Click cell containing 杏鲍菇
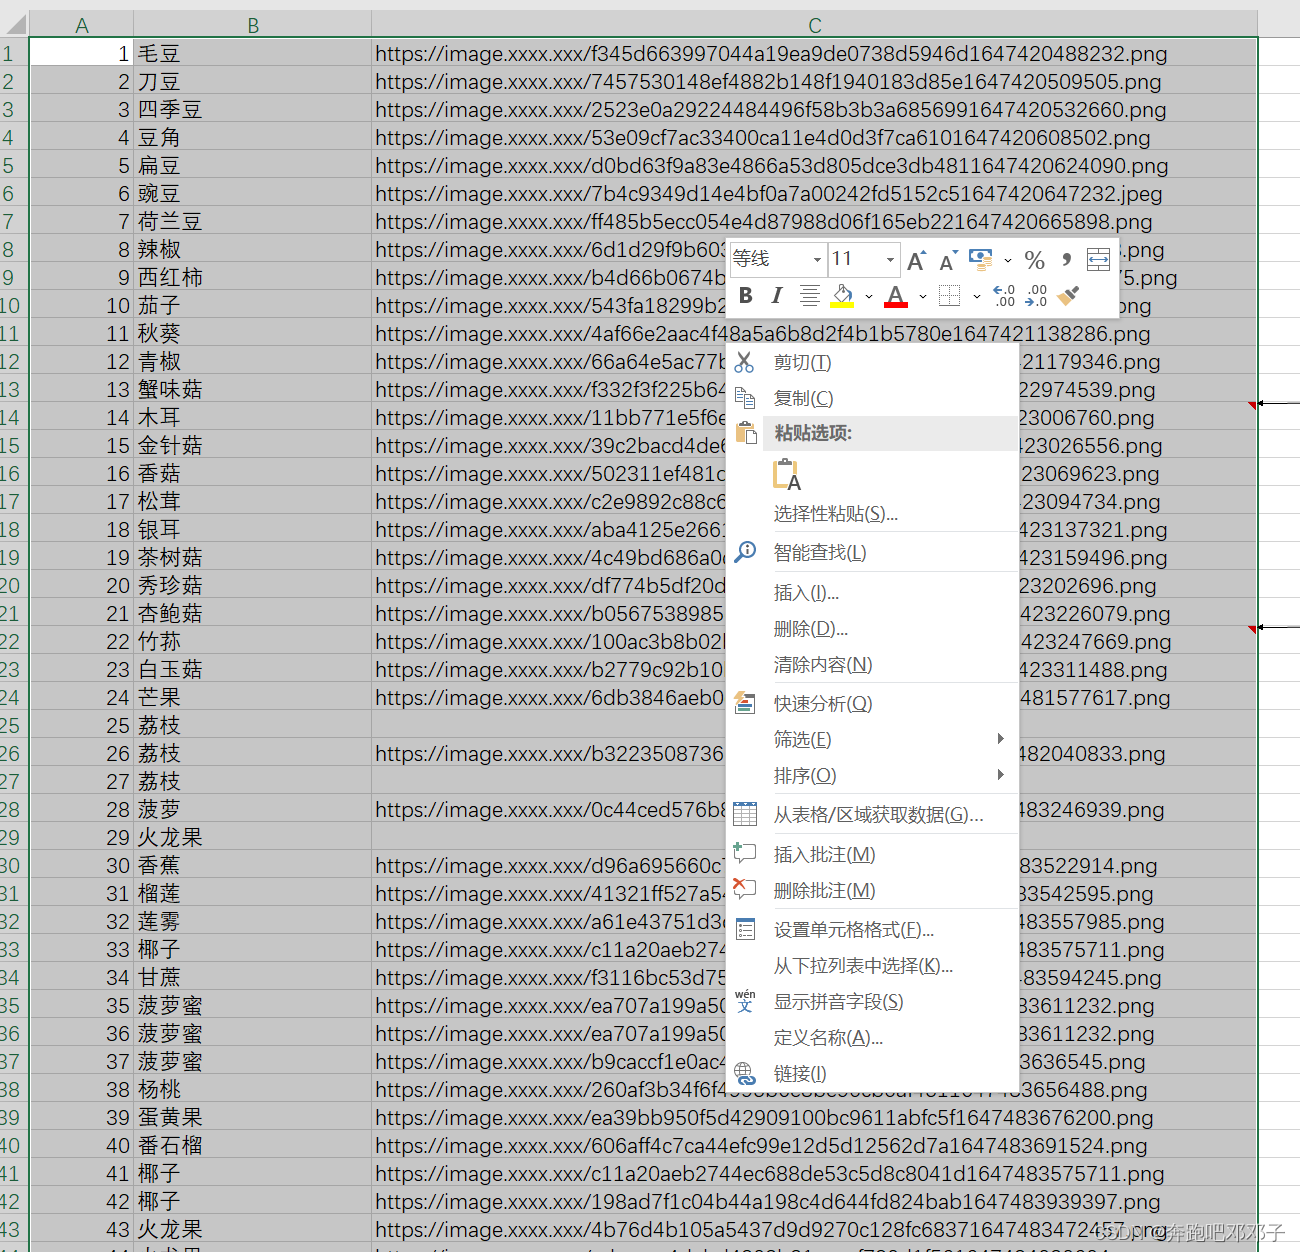Screen dimensions: 1300x1252 click(253, 613)
